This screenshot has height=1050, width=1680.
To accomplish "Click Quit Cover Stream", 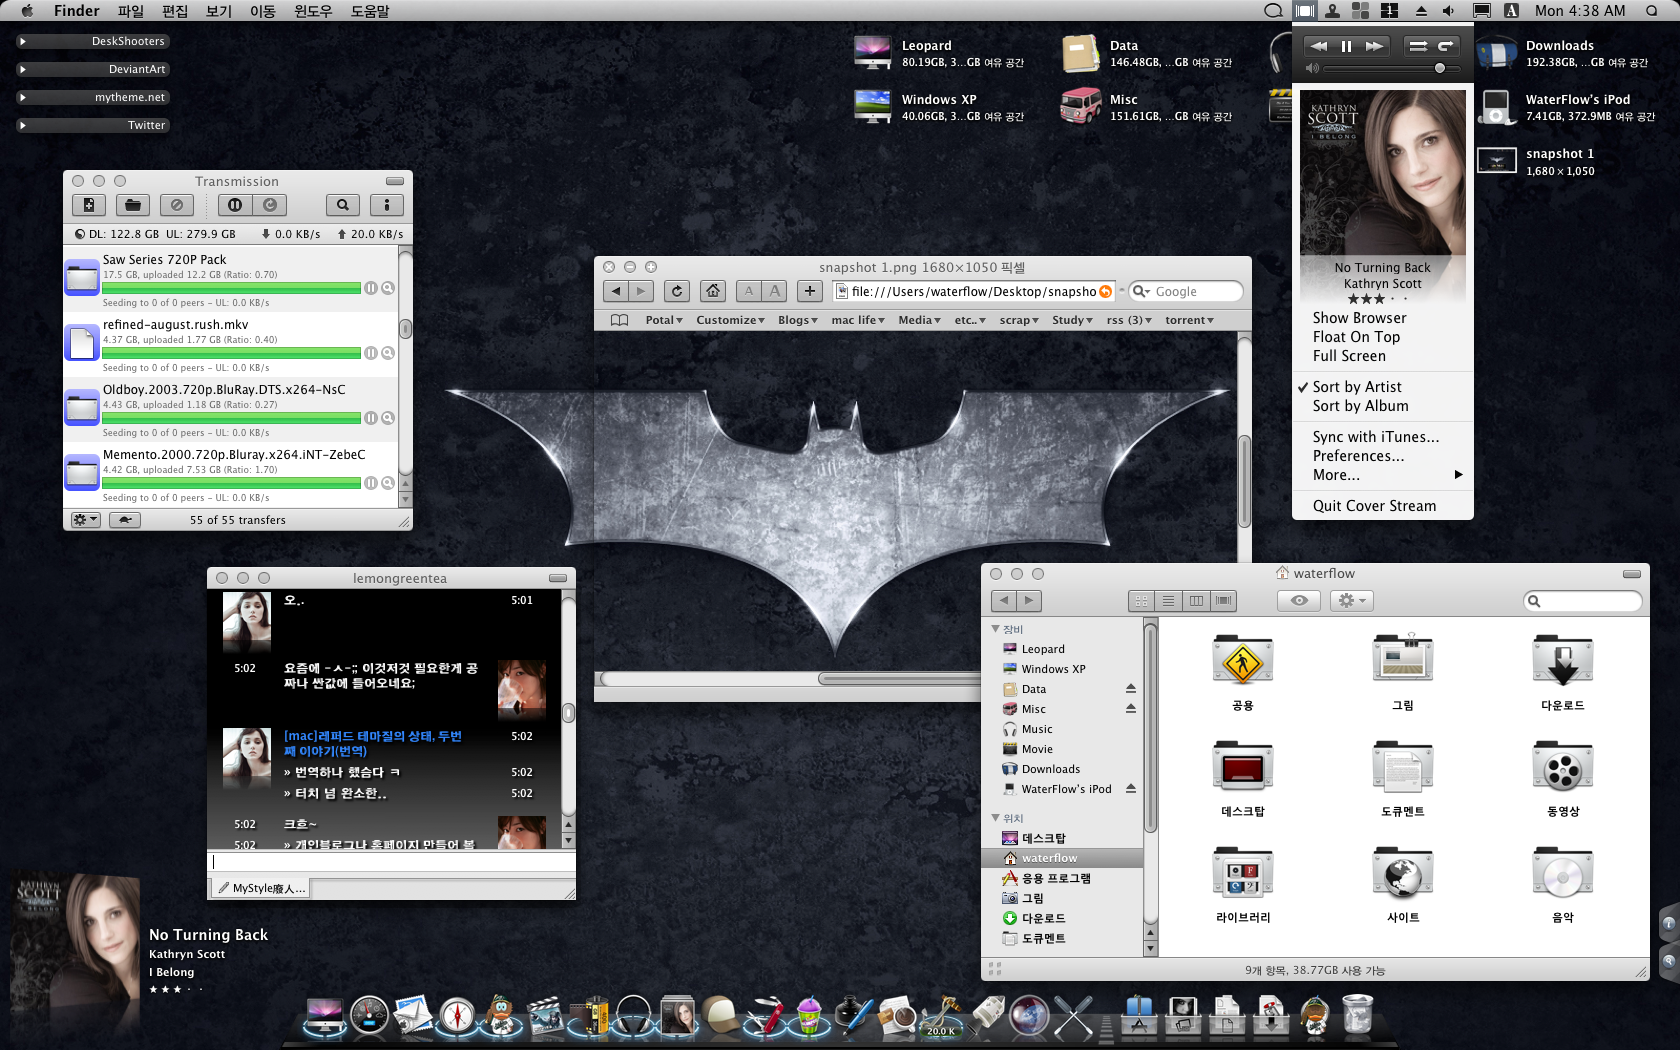I will coord(1383,506).
